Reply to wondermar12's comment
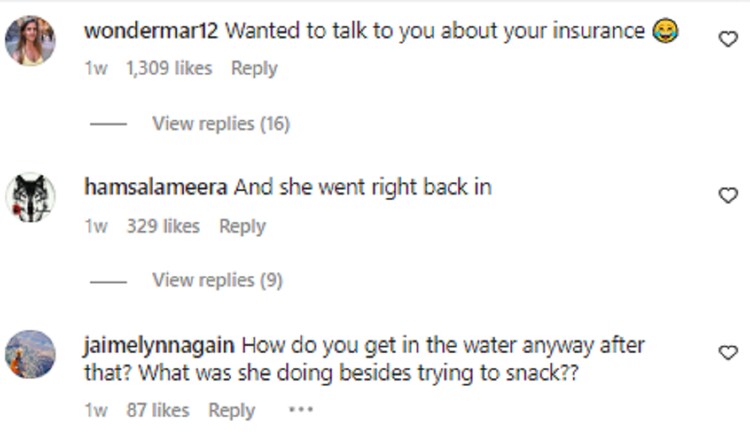Image resolution: width=750 pixels, height=436 pixels. pos(254,69)
